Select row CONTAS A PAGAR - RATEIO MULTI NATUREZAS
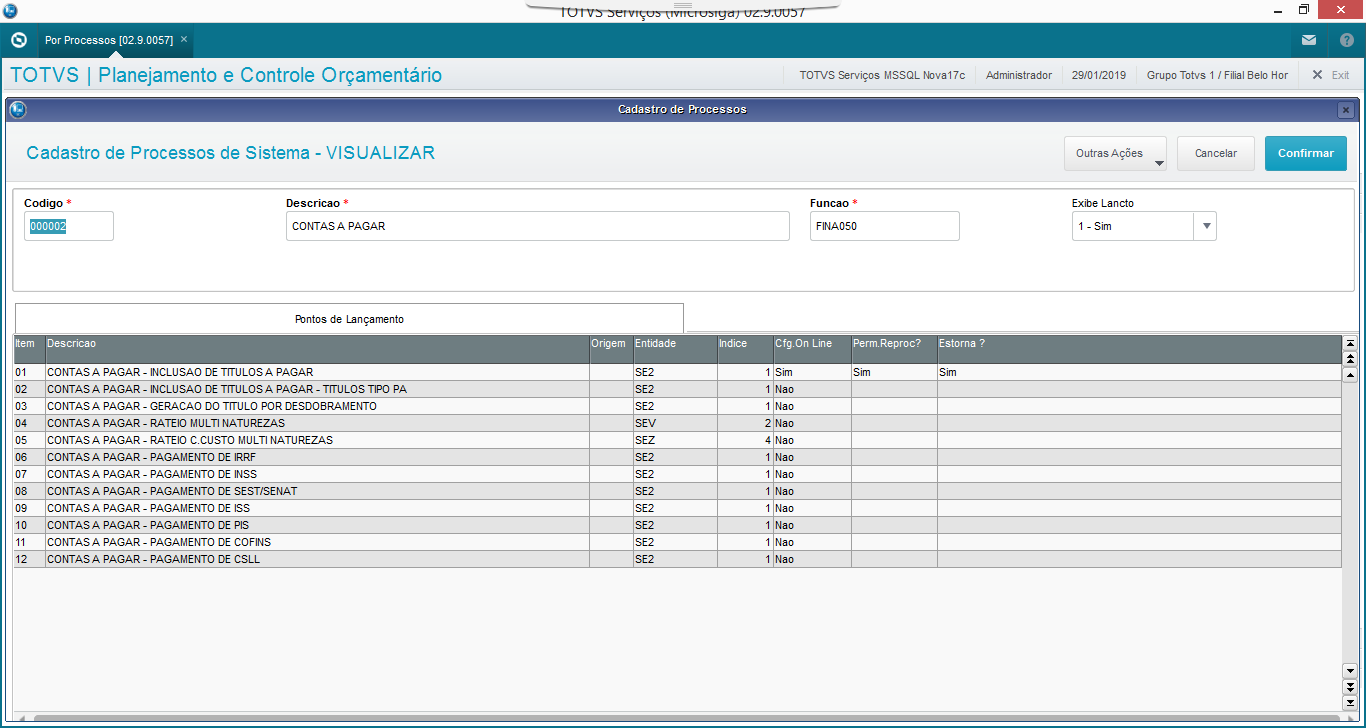Viewport: 1366px width, 728px height. [x=677, y=423]
